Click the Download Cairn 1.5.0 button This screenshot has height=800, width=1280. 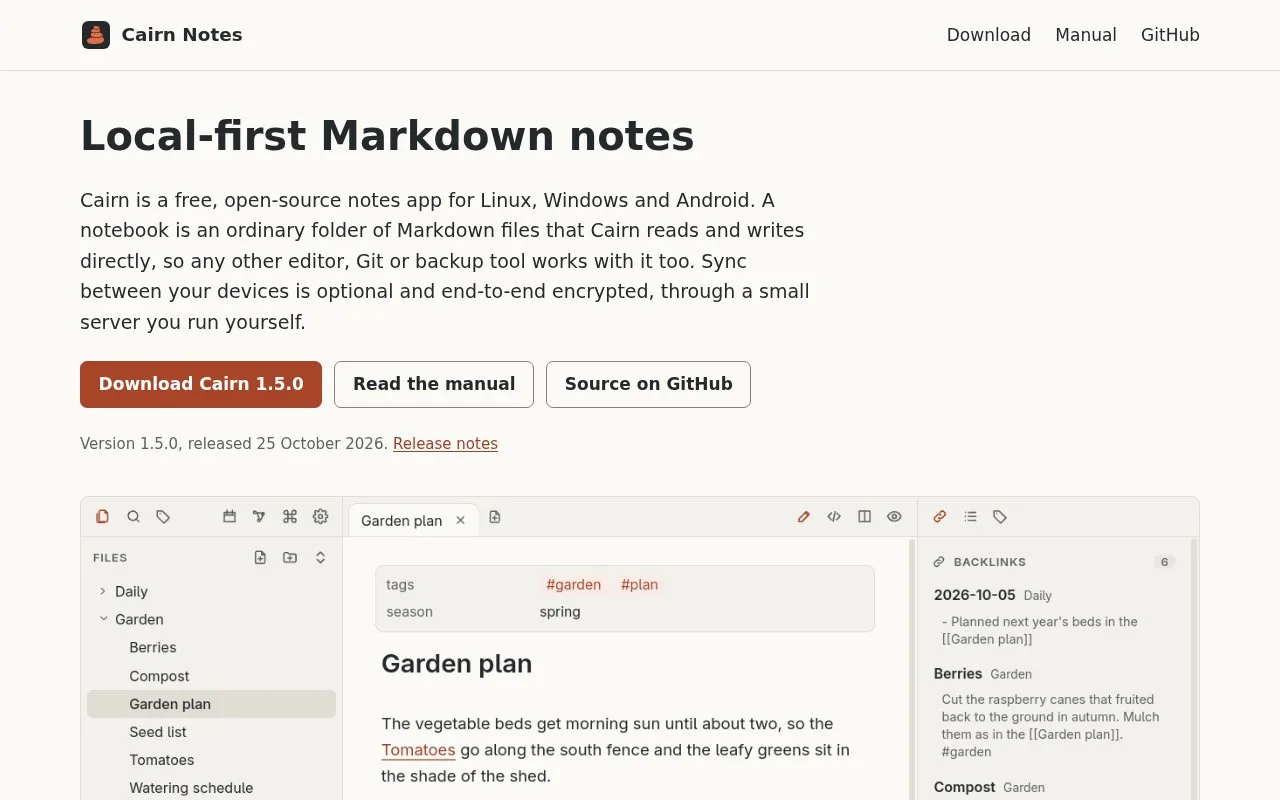pos(201,384)
